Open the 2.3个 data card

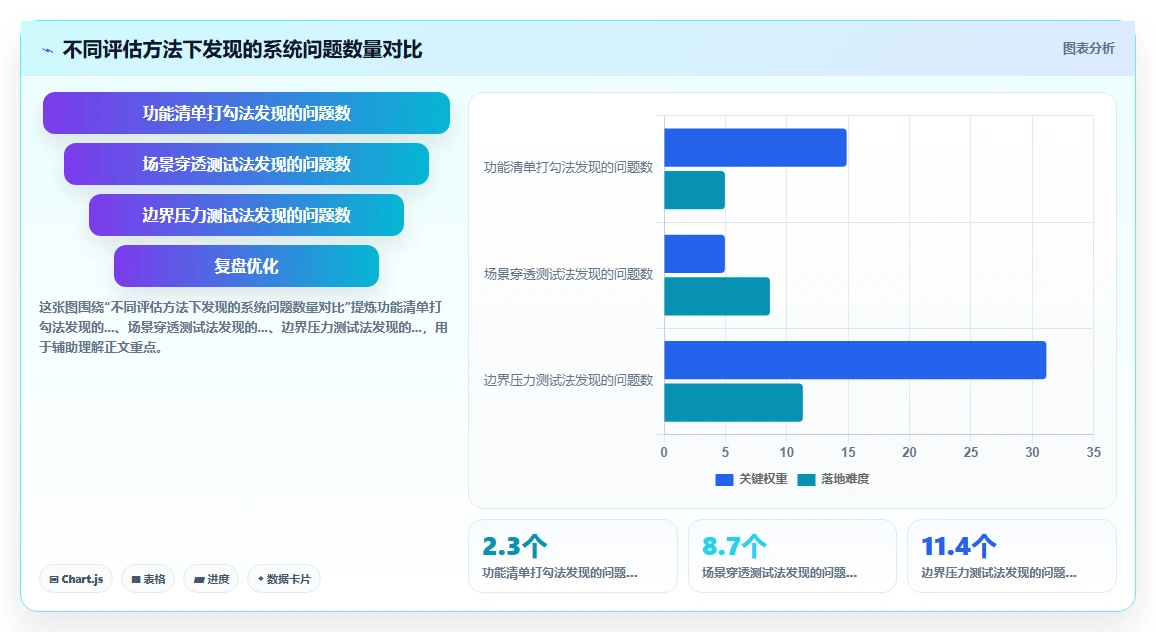click(573, 556)
